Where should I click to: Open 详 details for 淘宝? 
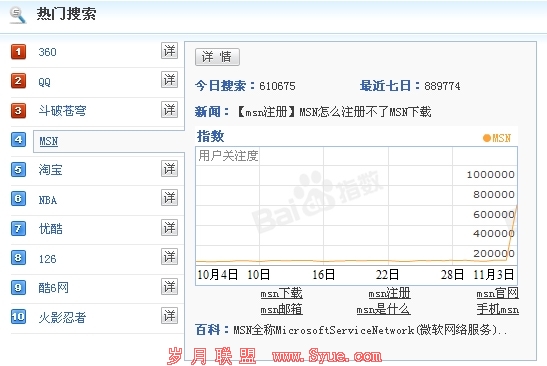[x=170, y=169]
